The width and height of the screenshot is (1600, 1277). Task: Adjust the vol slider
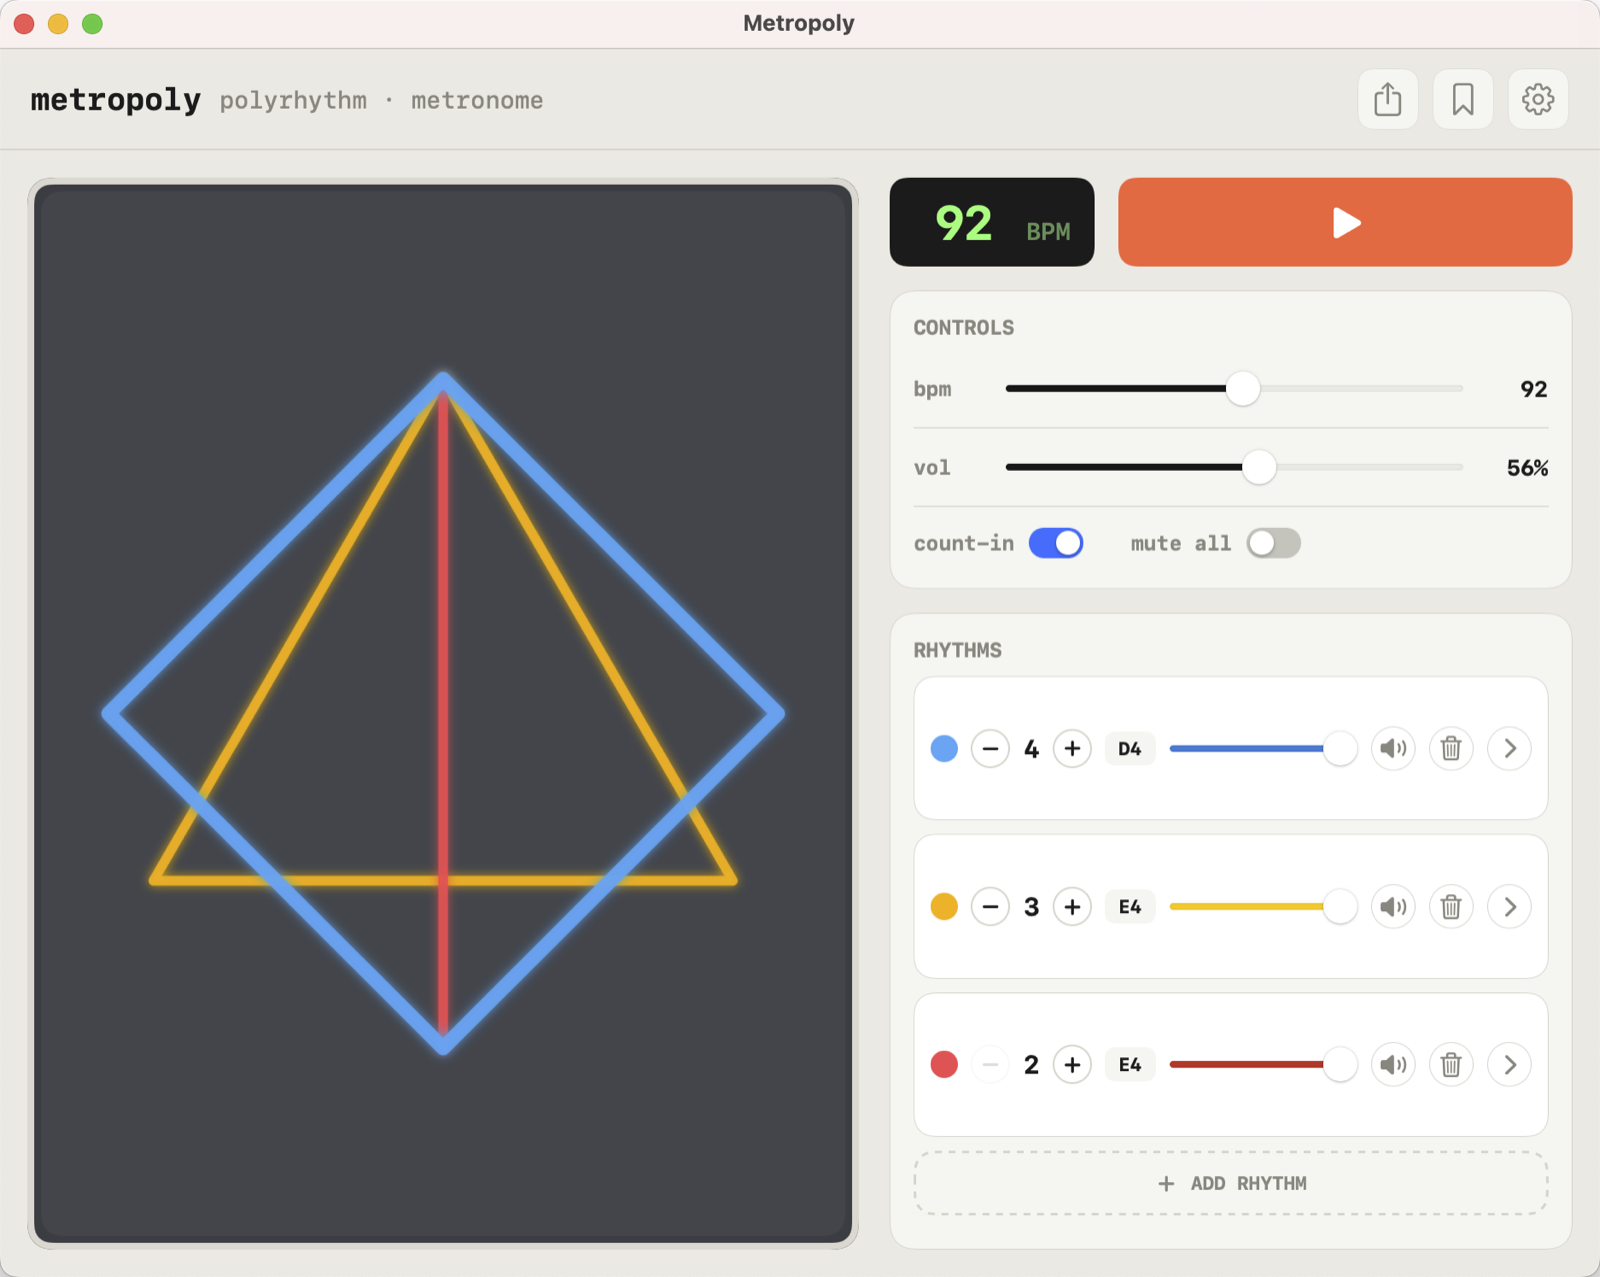1234,467
